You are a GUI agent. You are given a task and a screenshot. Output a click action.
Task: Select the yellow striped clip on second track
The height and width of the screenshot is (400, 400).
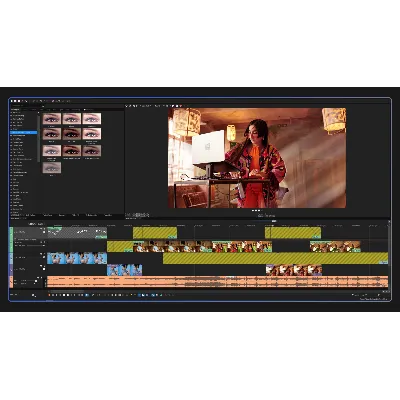120,247
